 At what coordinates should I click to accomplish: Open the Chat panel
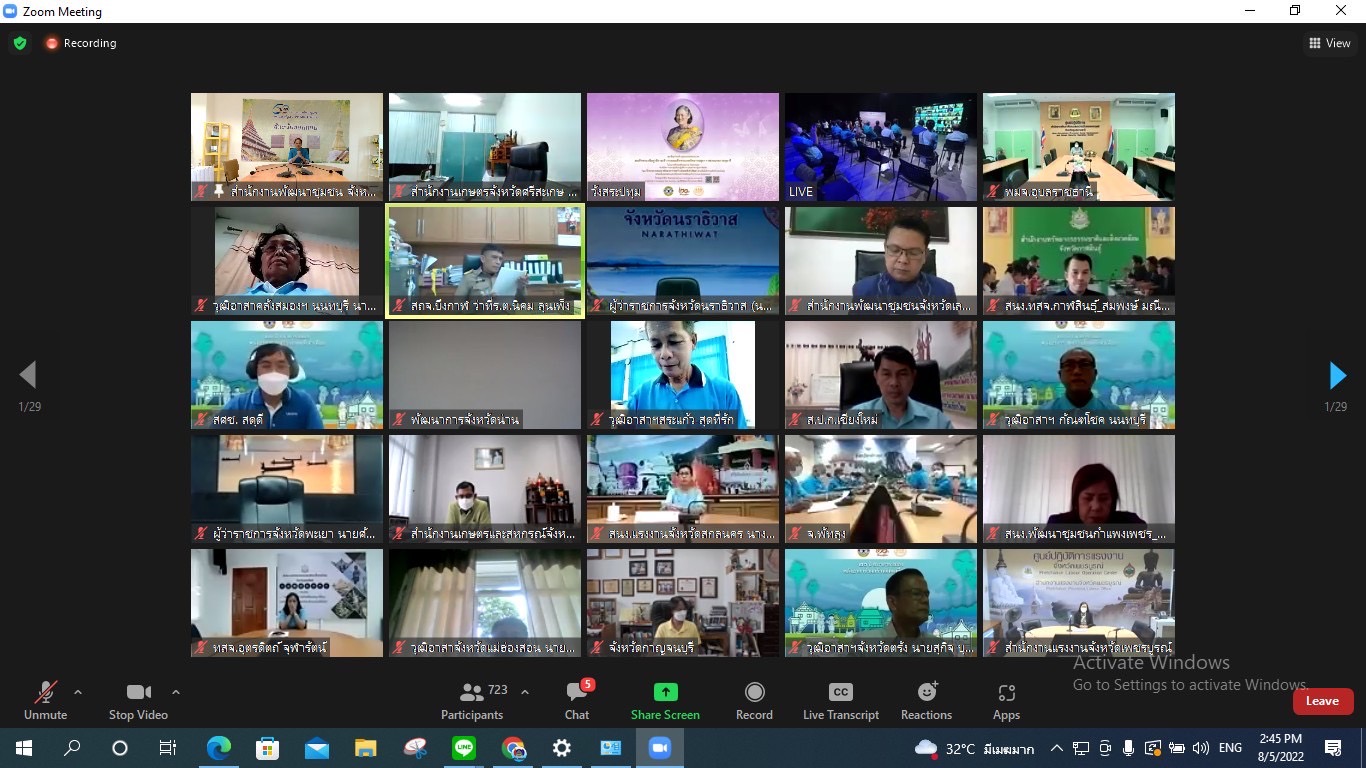click(577, 701)
